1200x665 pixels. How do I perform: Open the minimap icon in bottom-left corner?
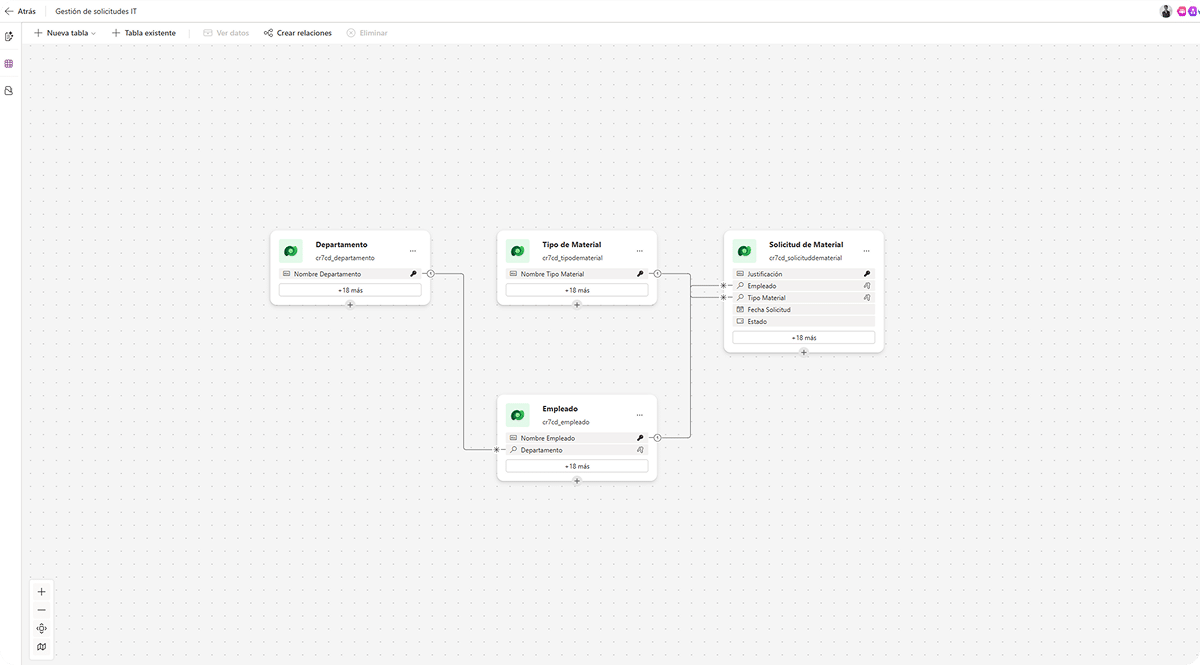point(41,647)
